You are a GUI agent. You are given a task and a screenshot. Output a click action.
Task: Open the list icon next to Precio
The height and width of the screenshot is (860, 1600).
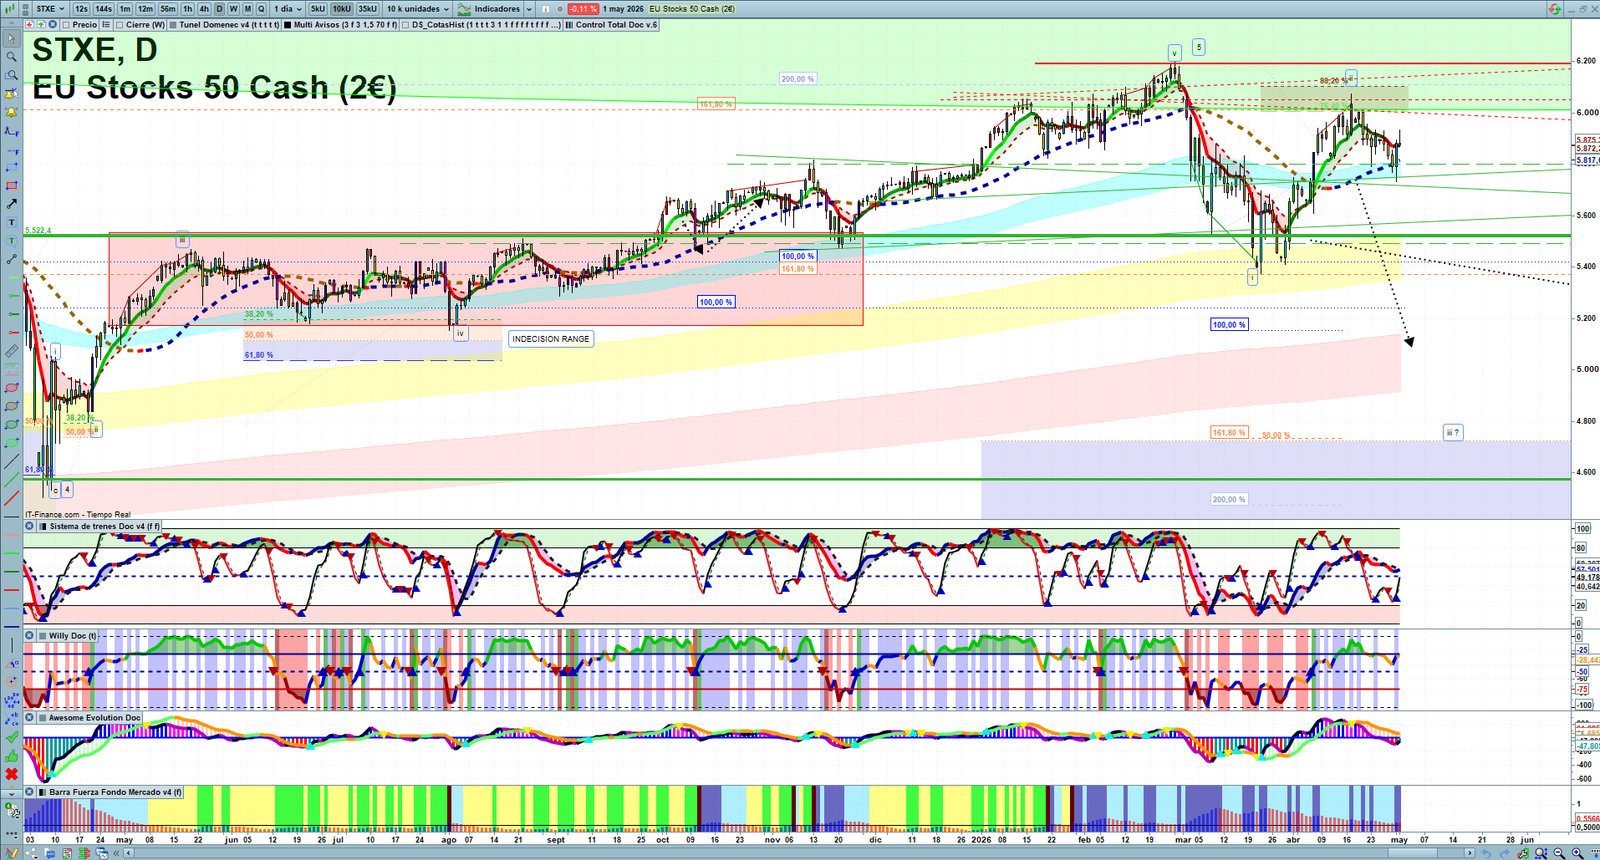106,24
